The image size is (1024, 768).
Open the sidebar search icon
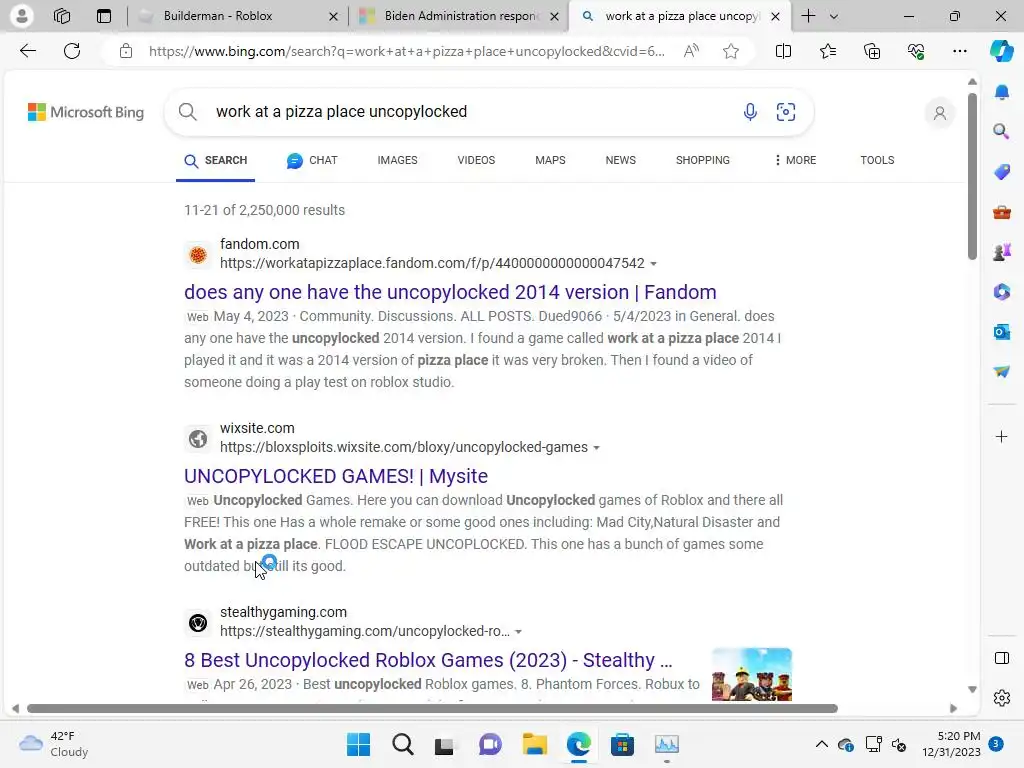(x=1002, y=132)
